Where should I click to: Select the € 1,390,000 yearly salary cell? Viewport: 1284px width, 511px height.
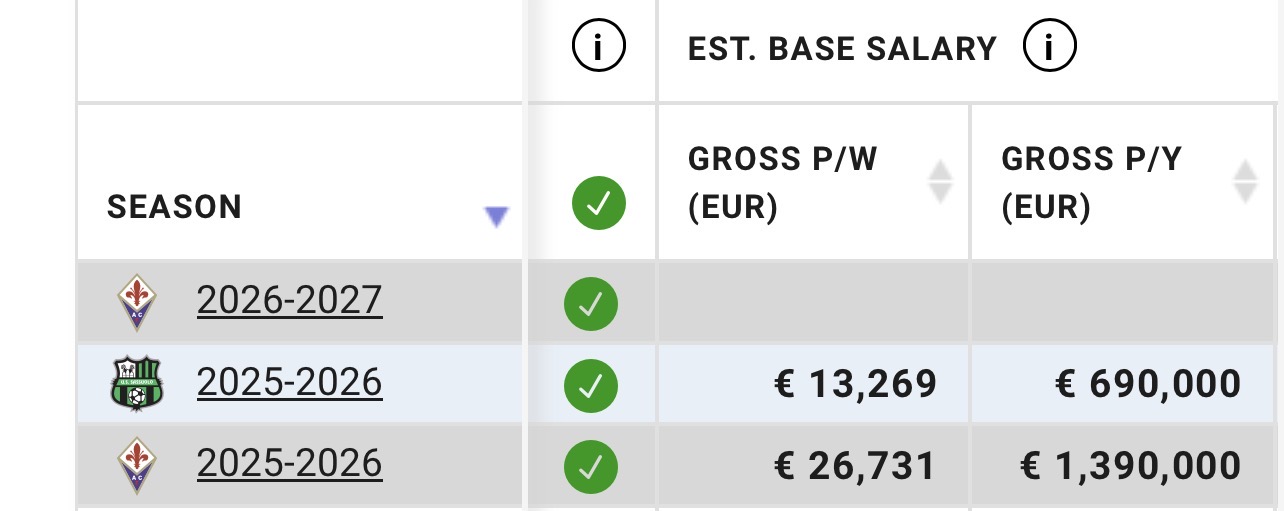coord(1130,465)
